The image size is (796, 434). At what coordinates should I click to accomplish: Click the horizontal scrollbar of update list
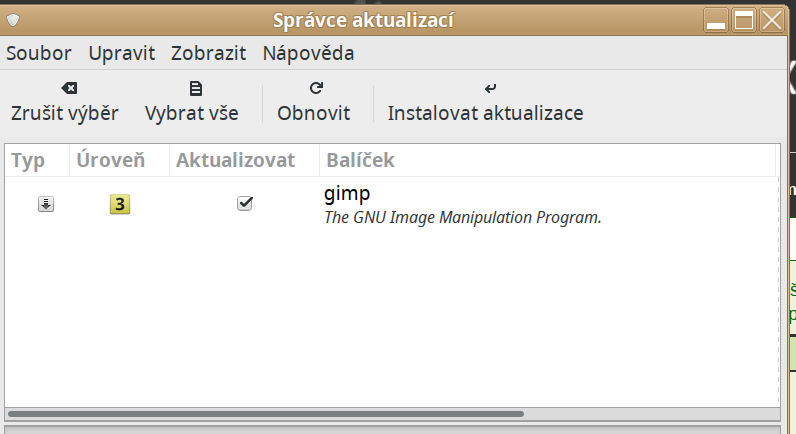pyautogui.click(x=265, y=413)
